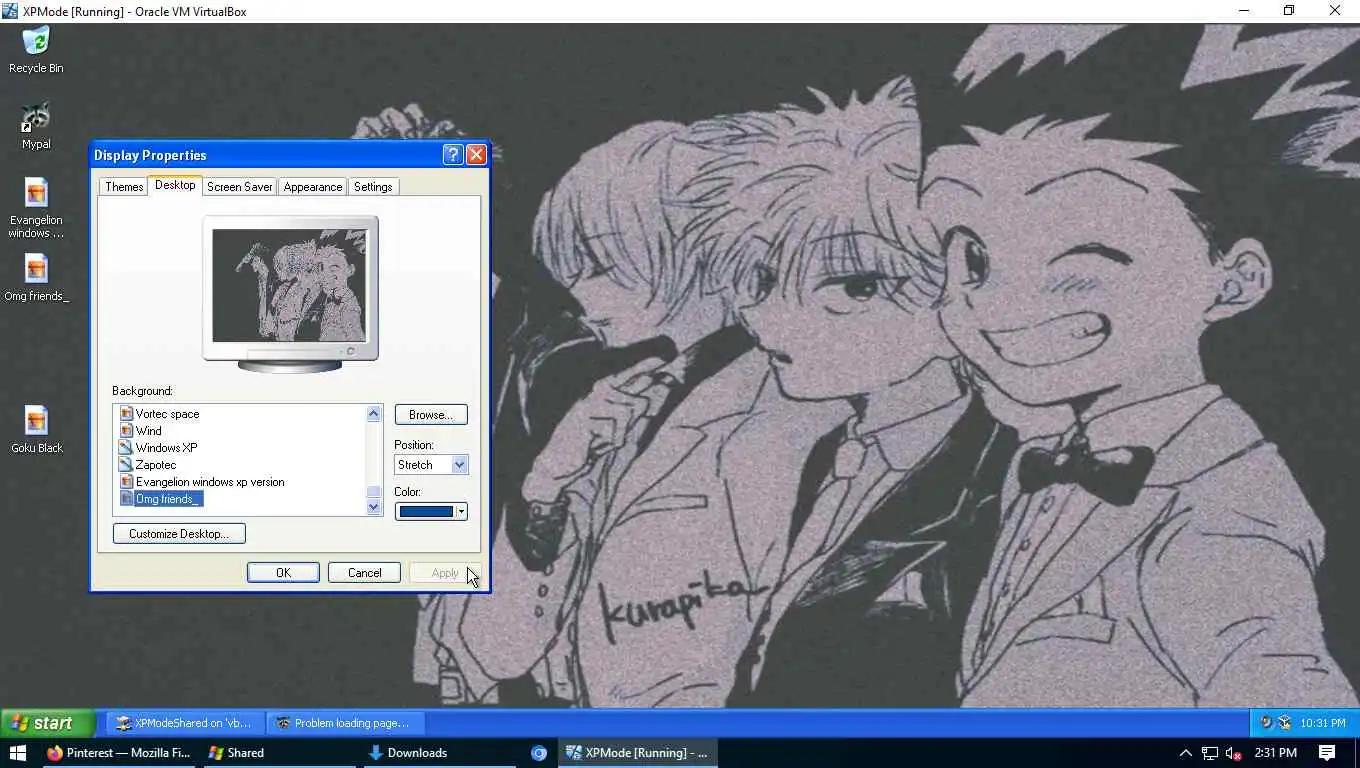Click the file icon beside Wind

(x=126, y=431)
